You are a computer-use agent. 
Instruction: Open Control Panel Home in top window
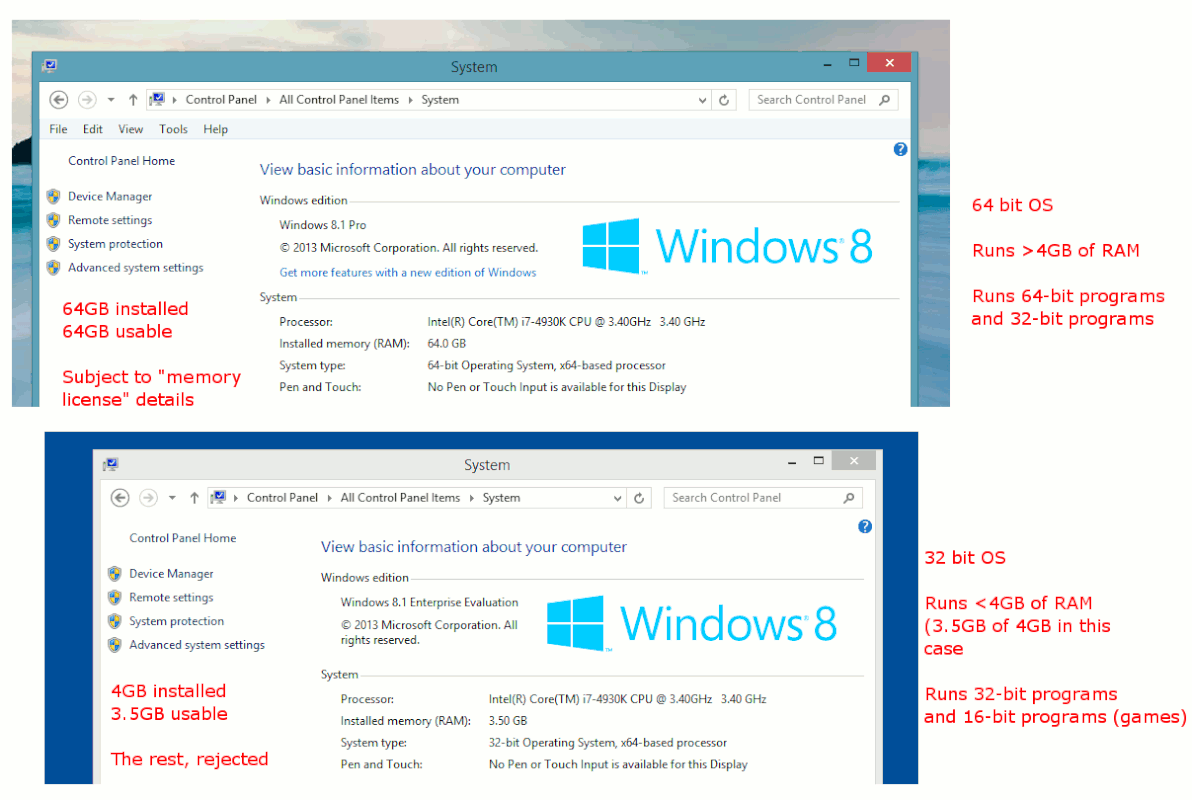tap(122, 160)
